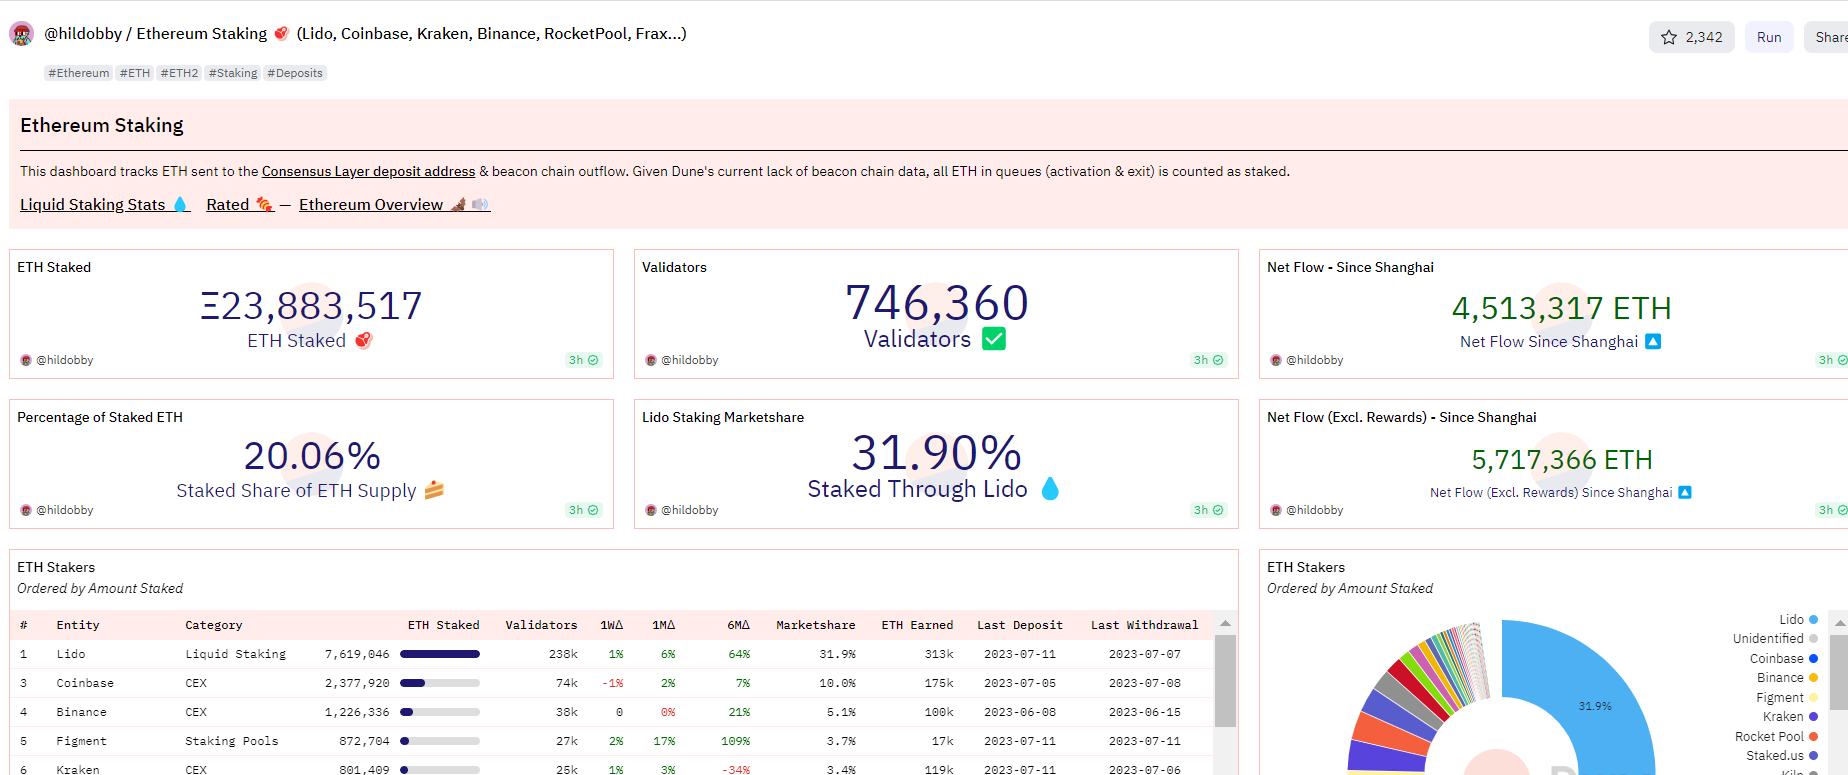1848x775 pixels.
Task: Open the Consensus Layer deposit address link
Action: tap(368, 172)
